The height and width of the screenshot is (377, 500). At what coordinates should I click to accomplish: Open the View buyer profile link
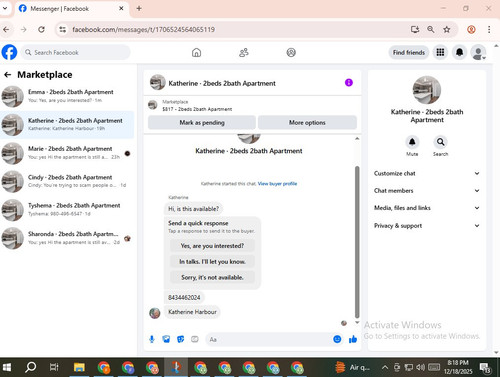coord(277,183)
